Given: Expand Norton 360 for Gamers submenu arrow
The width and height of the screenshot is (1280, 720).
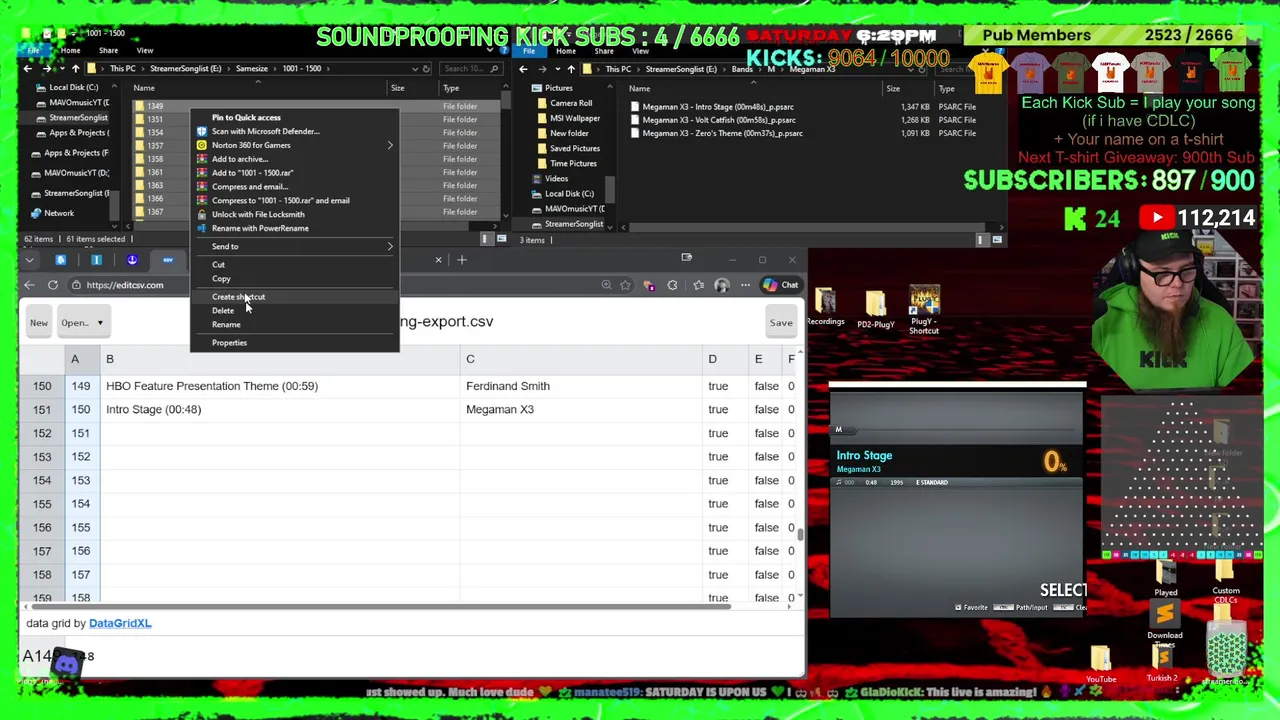Looking at the screenshot, I should pos(390,145).
